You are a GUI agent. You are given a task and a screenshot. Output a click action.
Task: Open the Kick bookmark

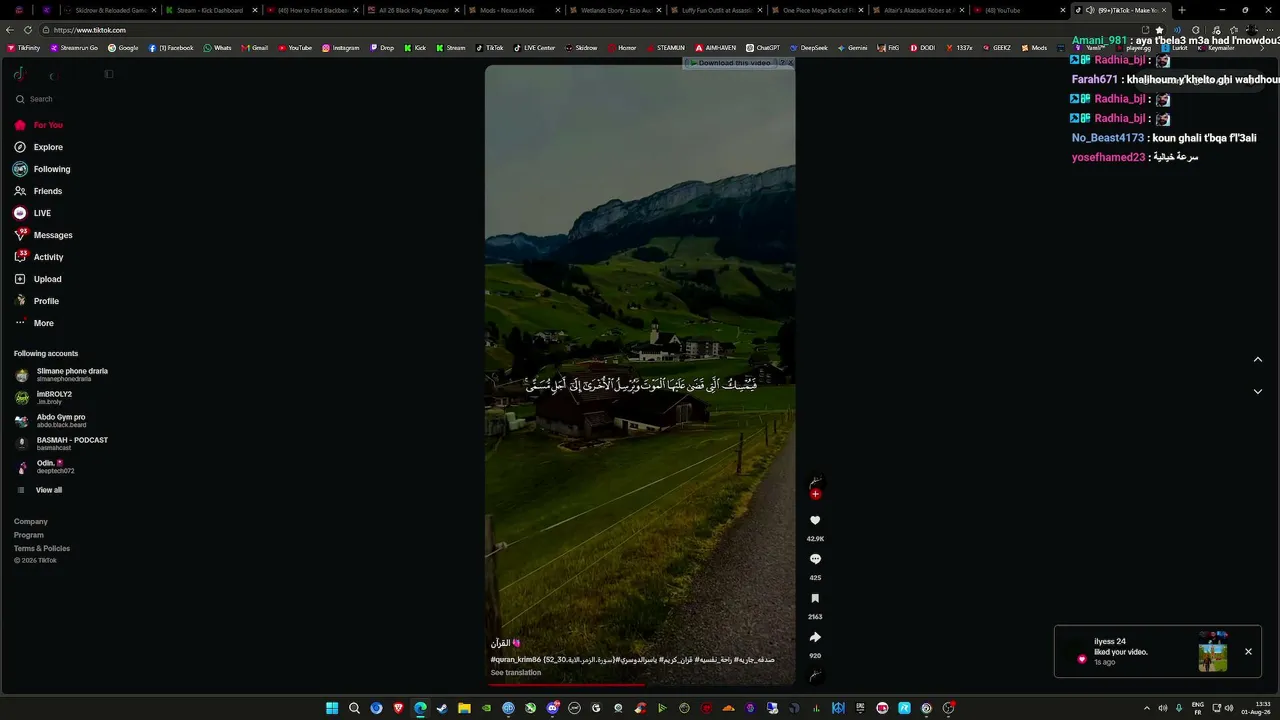(415, 48)
